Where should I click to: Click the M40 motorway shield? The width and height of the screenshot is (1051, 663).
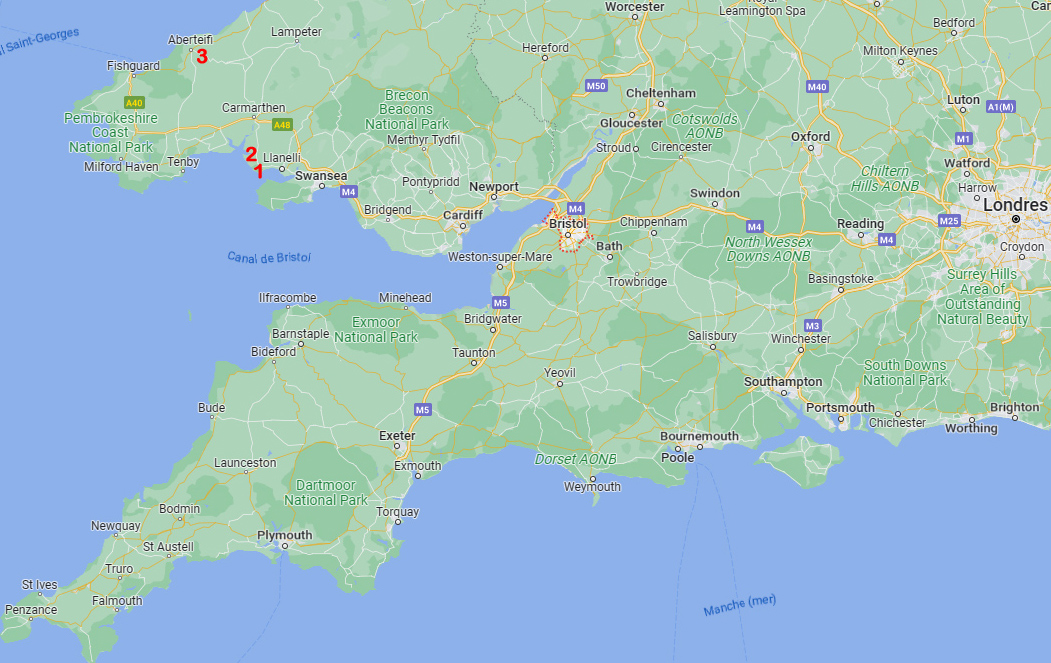click(x=817, y=86)
